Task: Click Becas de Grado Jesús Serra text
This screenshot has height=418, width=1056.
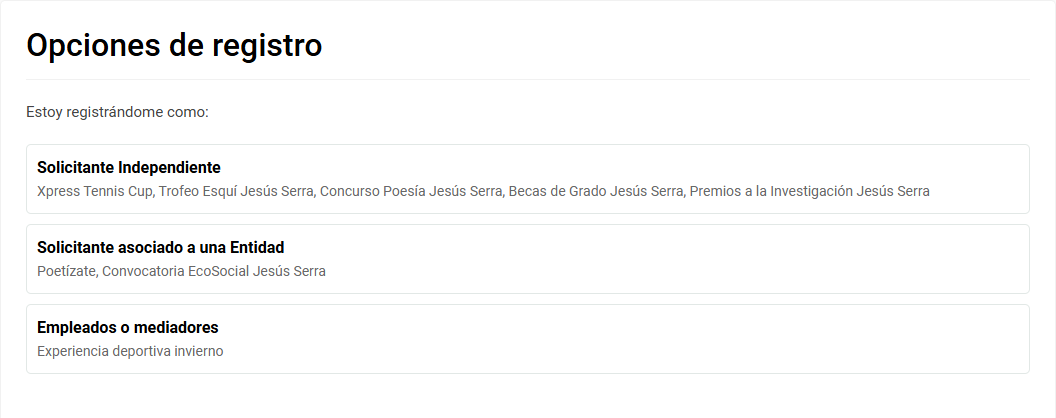Action: click(596, 191)
